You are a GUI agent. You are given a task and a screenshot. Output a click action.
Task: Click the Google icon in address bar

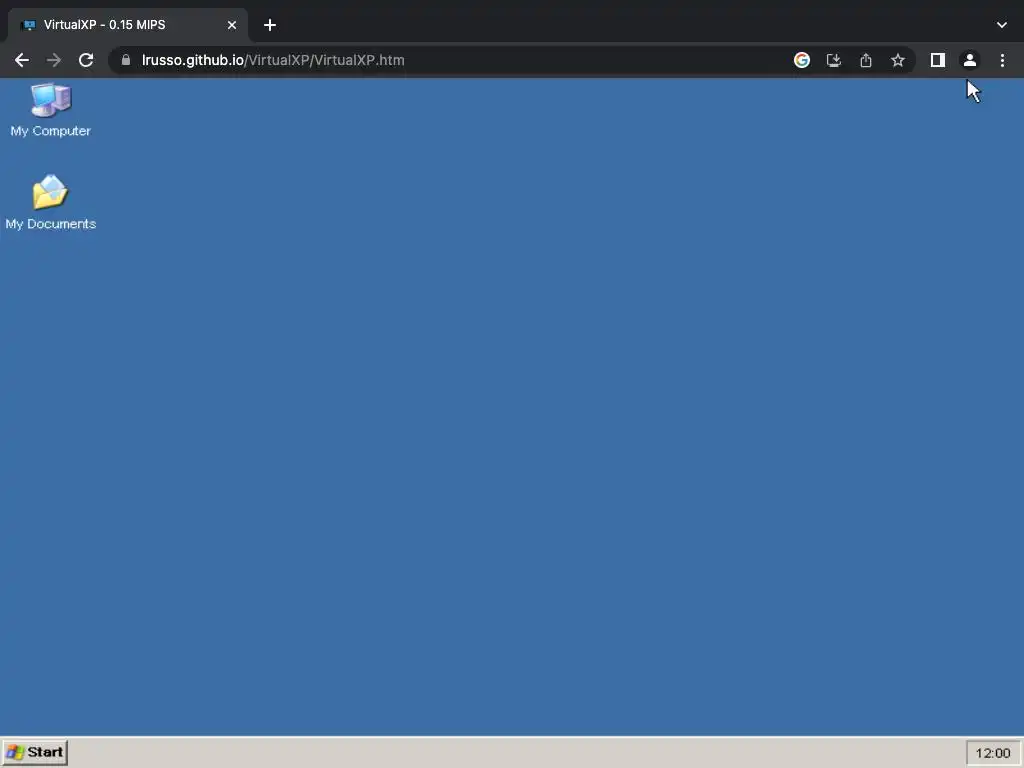pos(802,60)
